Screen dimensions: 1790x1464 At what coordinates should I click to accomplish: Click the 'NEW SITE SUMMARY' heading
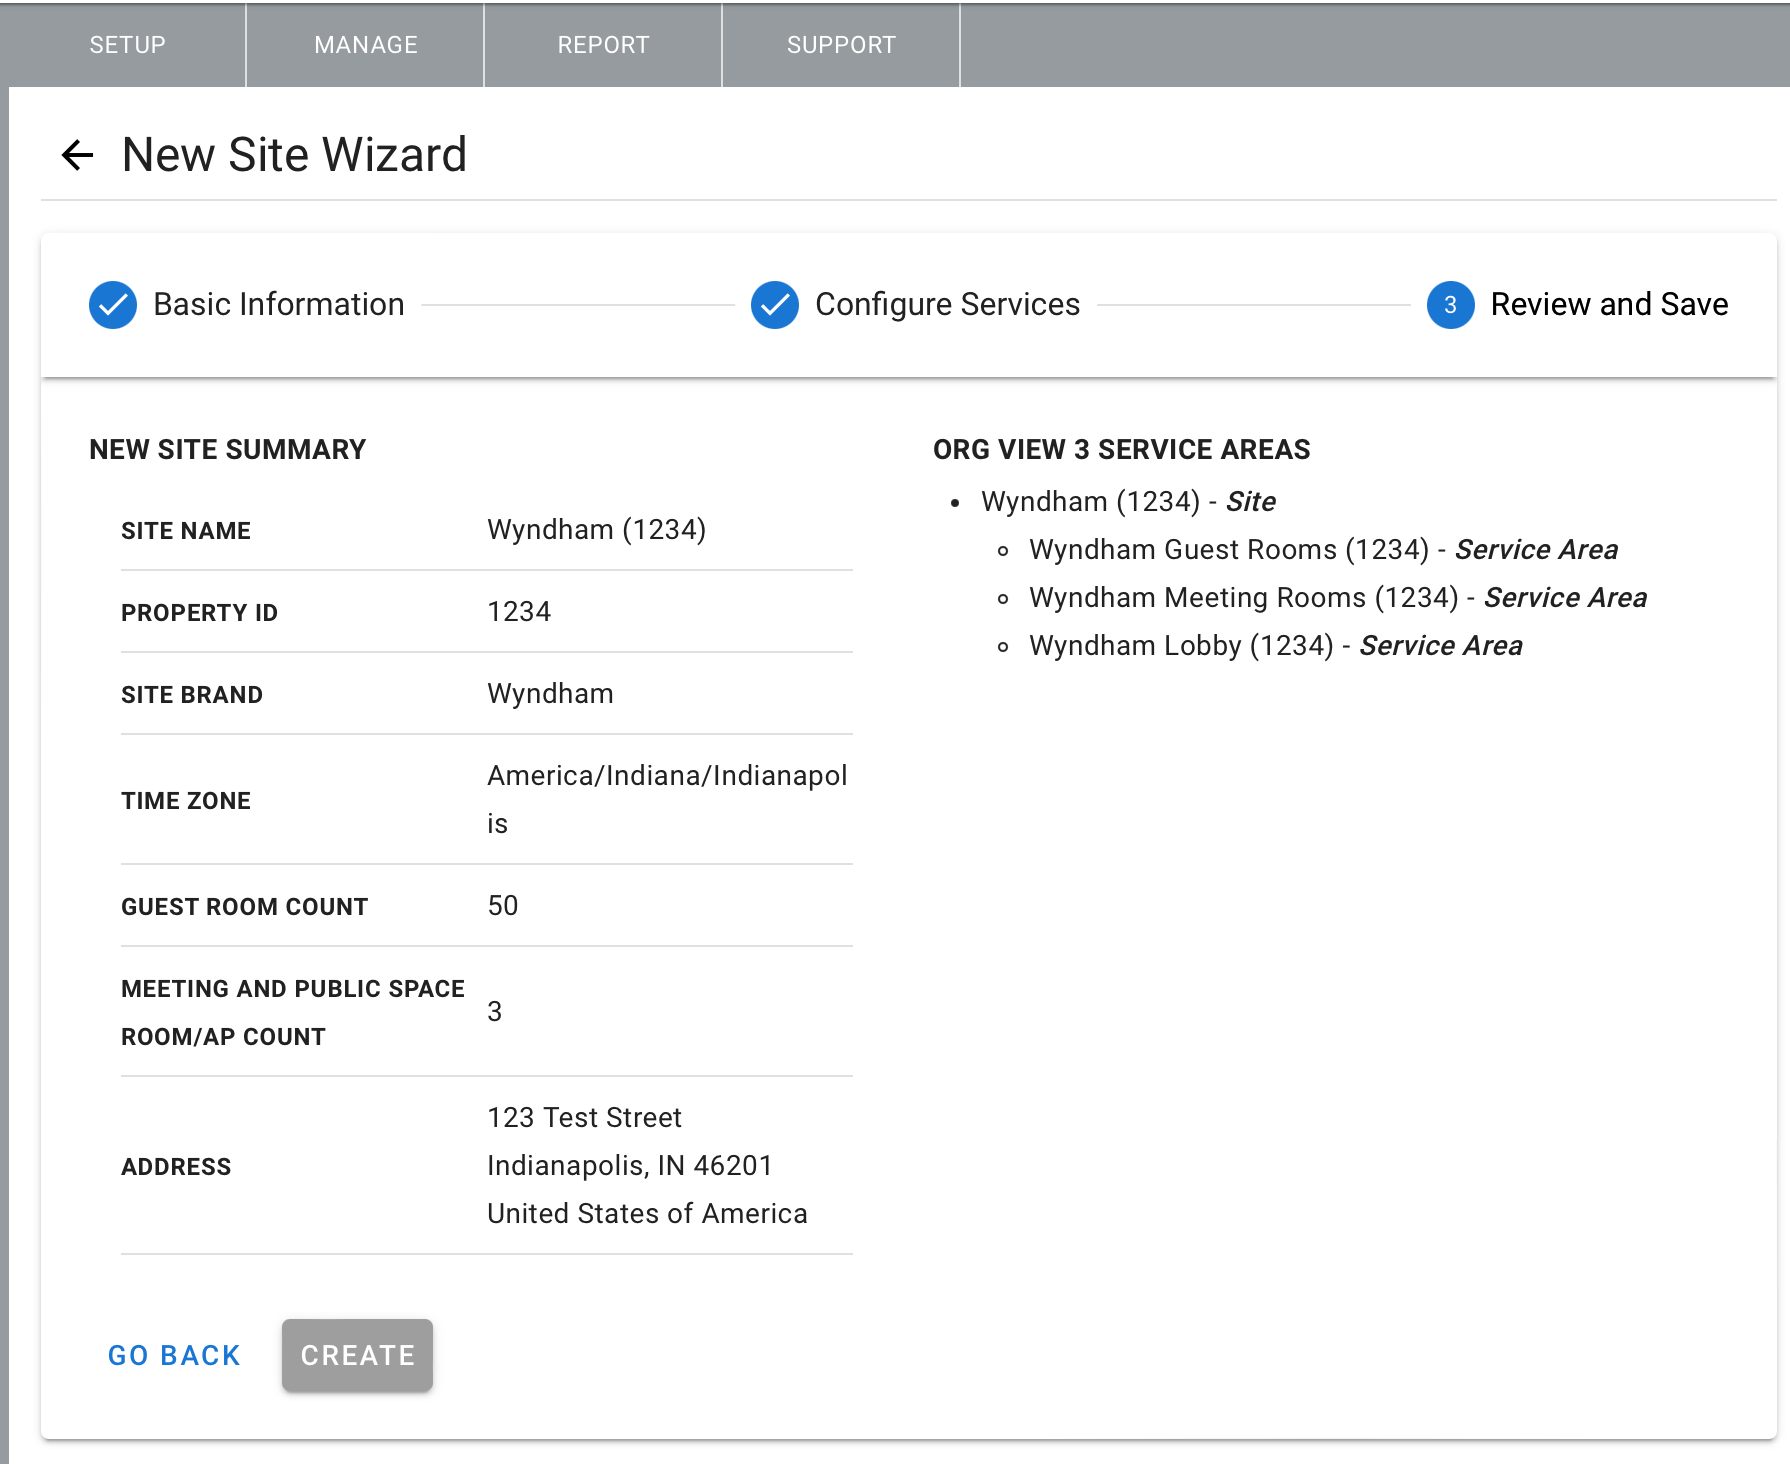click(x=228, y=449)
